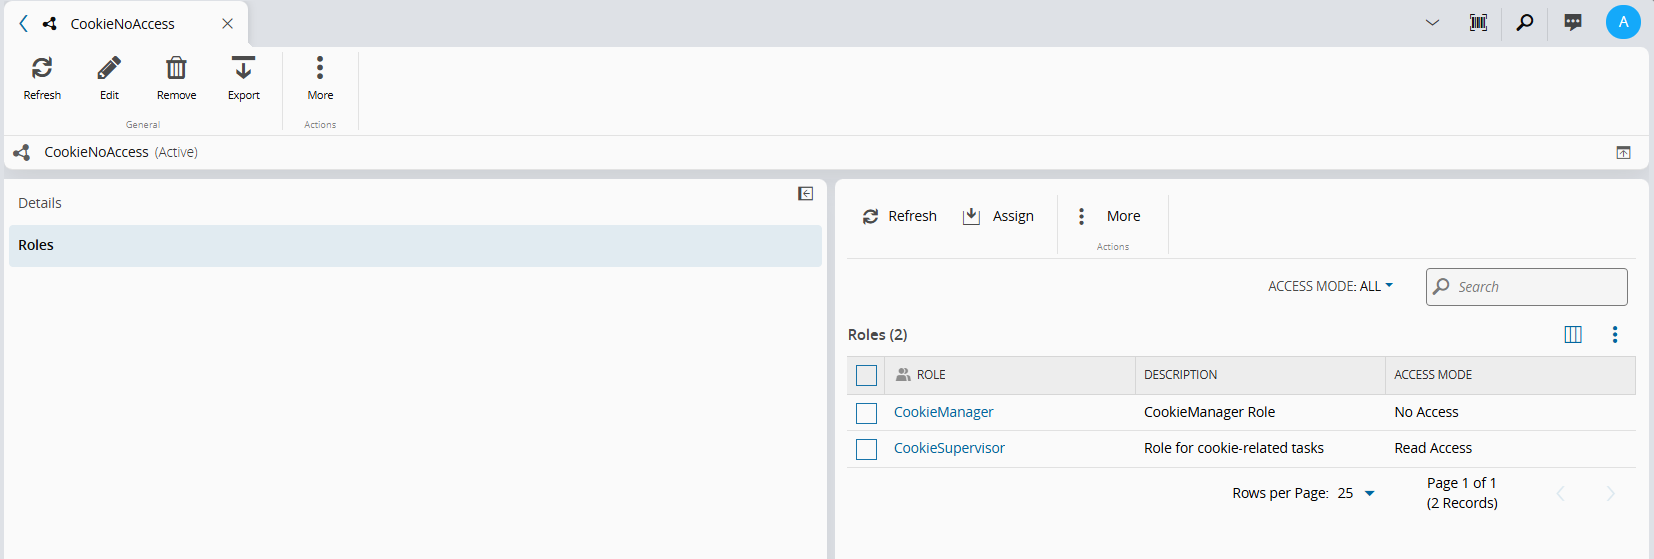Open the CookieManager role link

(x=943, y=412)
